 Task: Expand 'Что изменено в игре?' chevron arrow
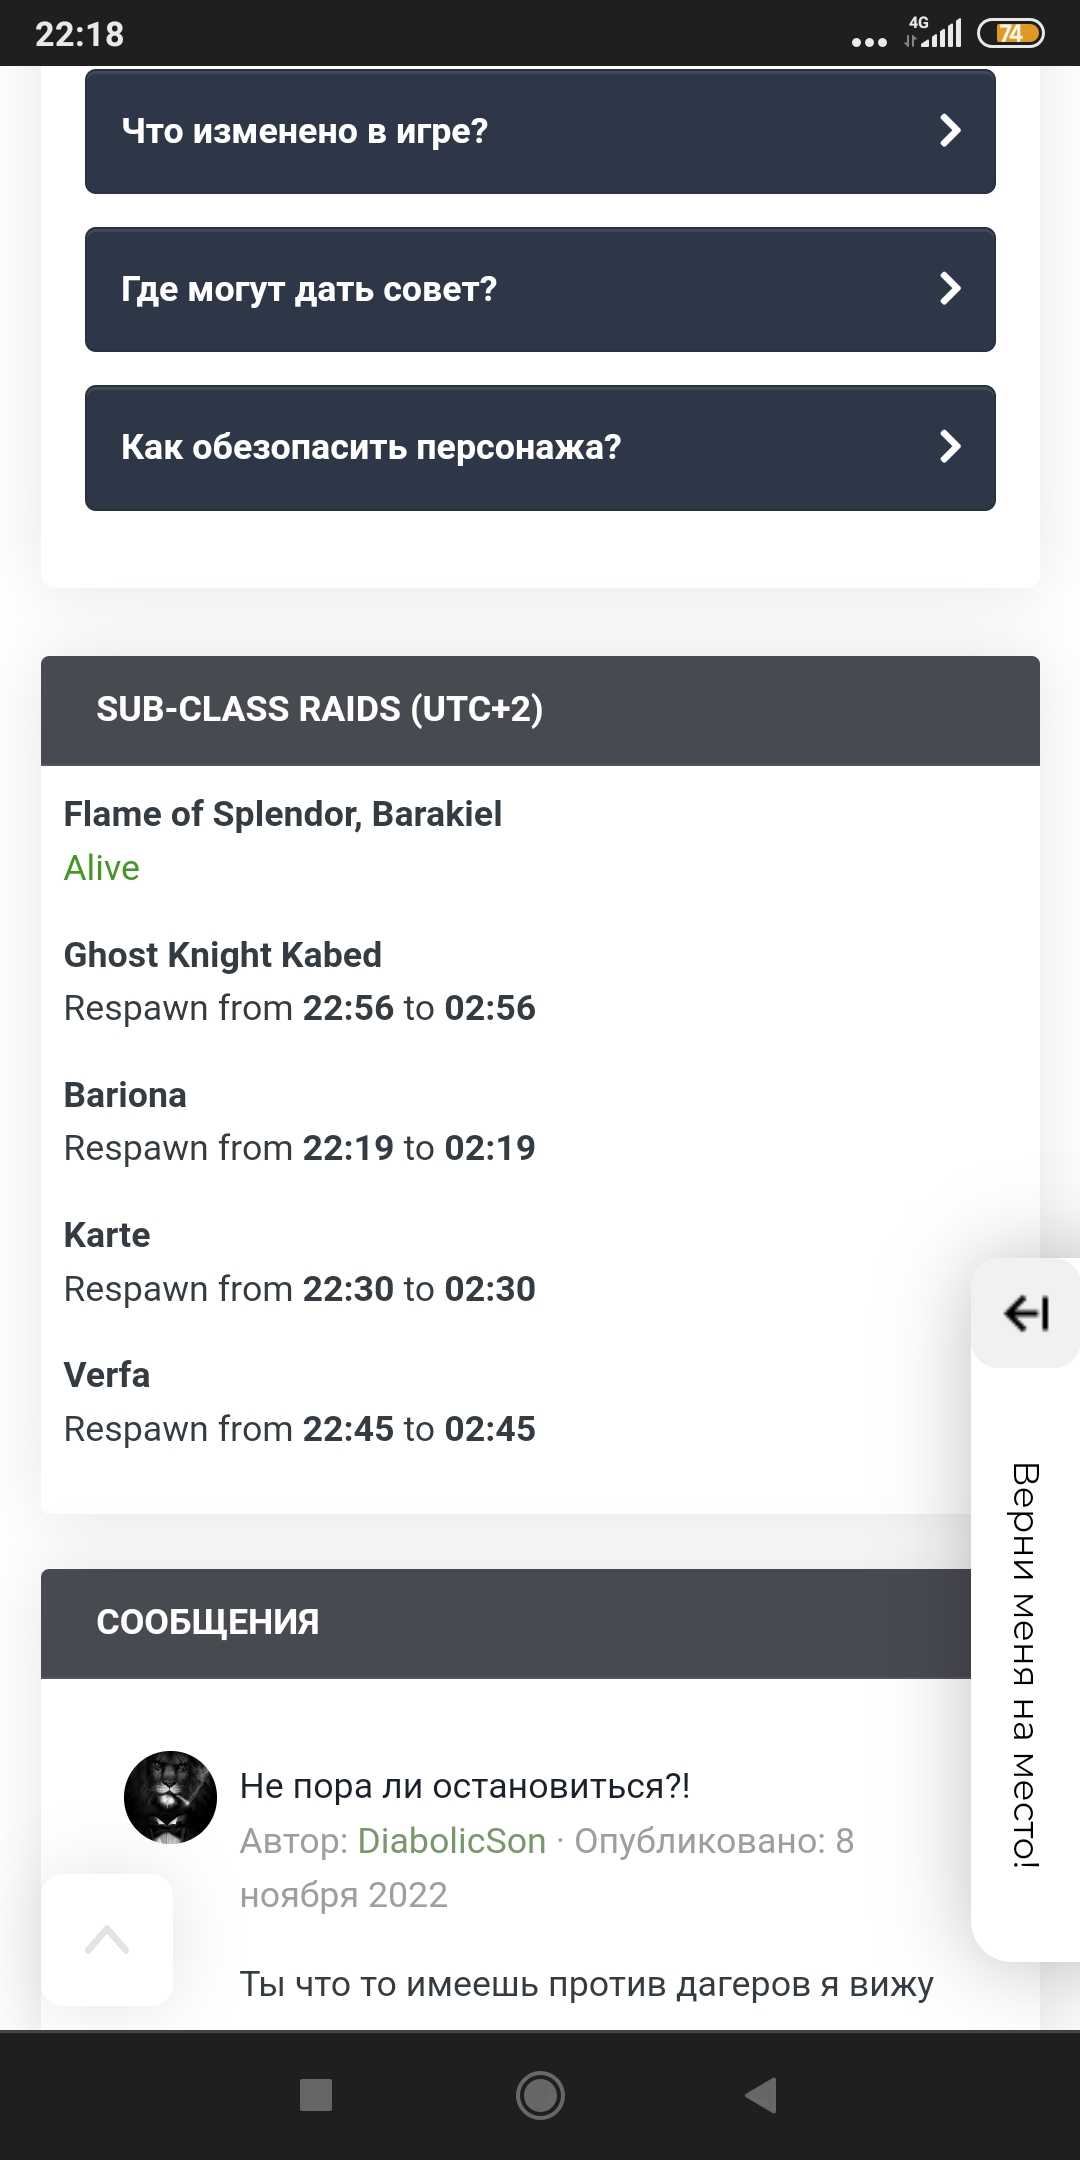950,131
